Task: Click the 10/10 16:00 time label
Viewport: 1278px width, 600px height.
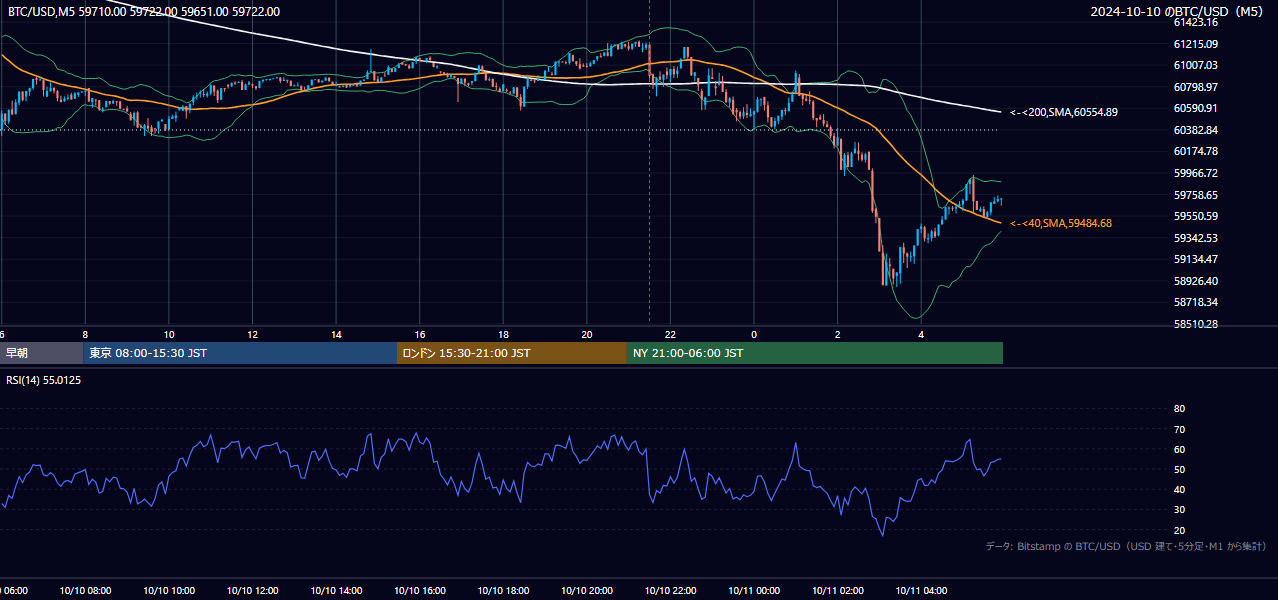Action: point(419,591)
